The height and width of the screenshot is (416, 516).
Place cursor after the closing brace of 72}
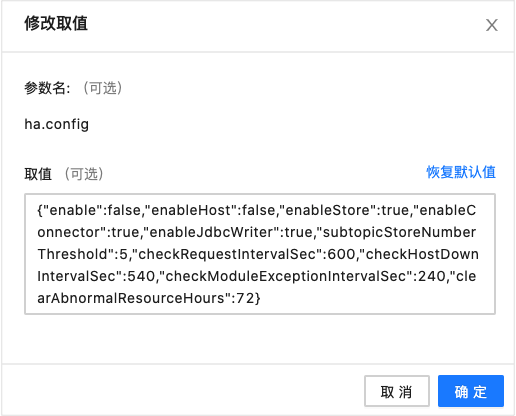(x=261, y=298)
